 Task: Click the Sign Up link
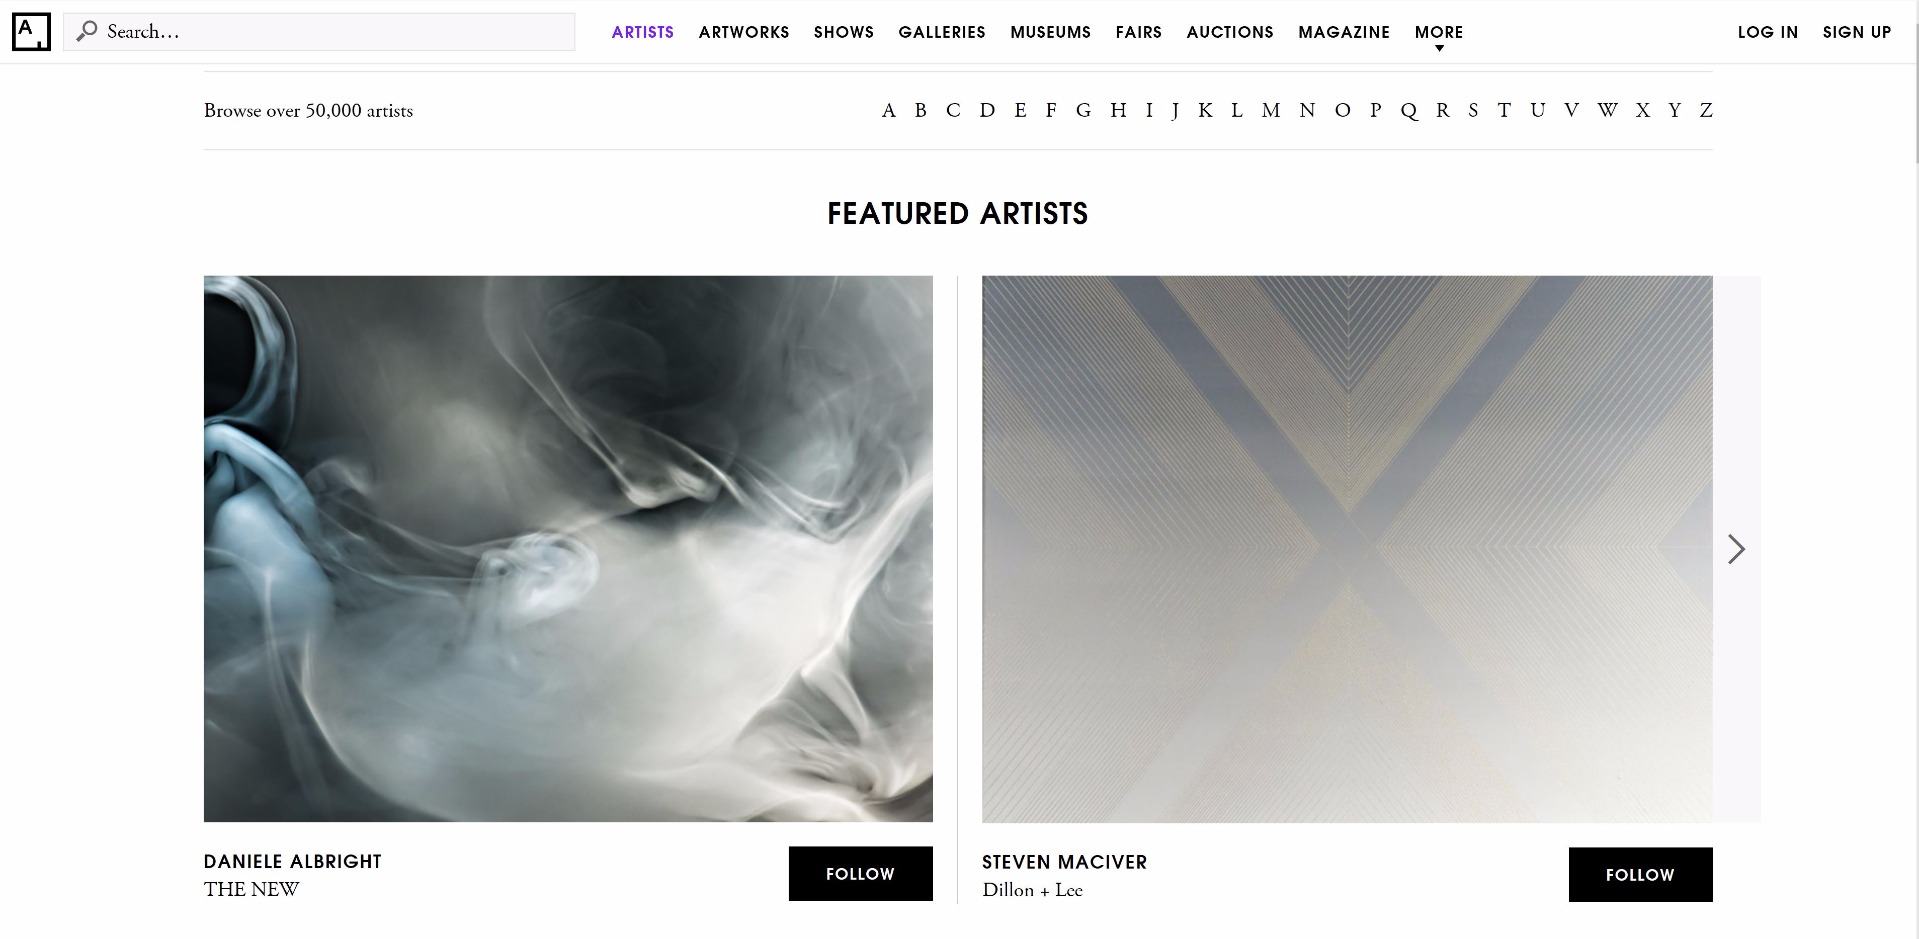[x=1857, y=32]
